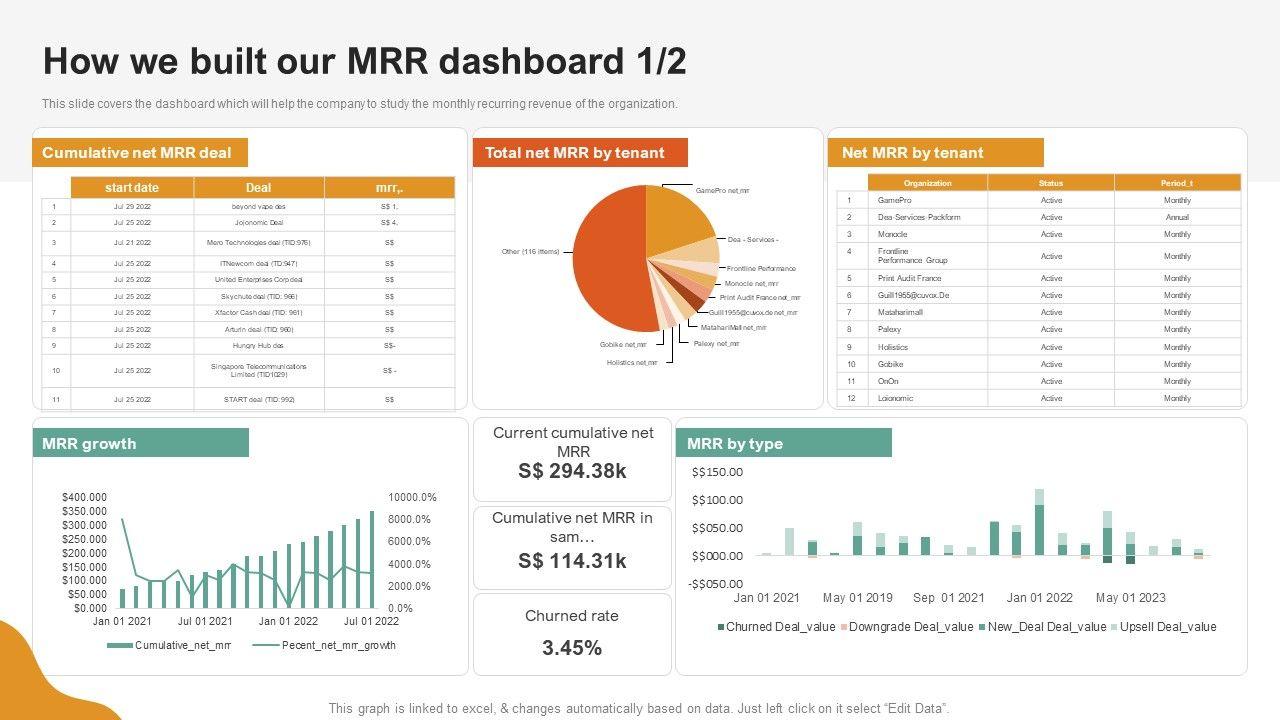Select the "10000.0%" axis label in MRR growth
Viewport: 1280px width, 720px height.
pos(413,497)
